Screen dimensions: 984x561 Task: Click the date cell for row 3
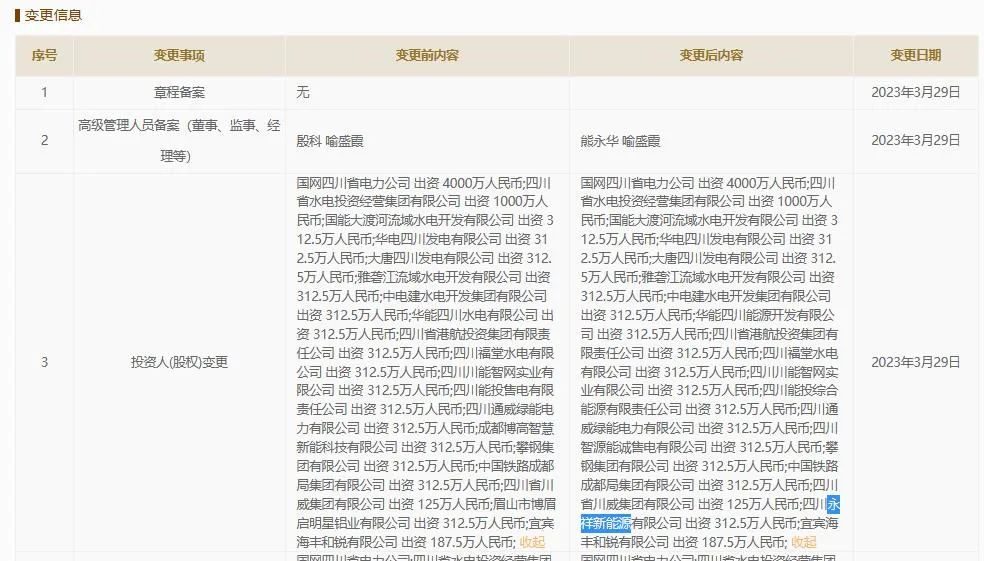point(915,362)
